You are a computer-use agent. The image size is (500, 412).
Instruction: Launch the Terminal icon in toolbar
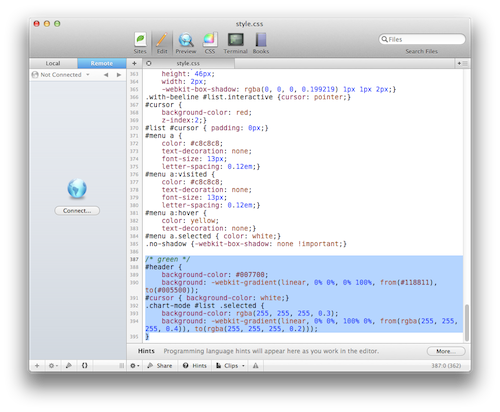point(235,40)
